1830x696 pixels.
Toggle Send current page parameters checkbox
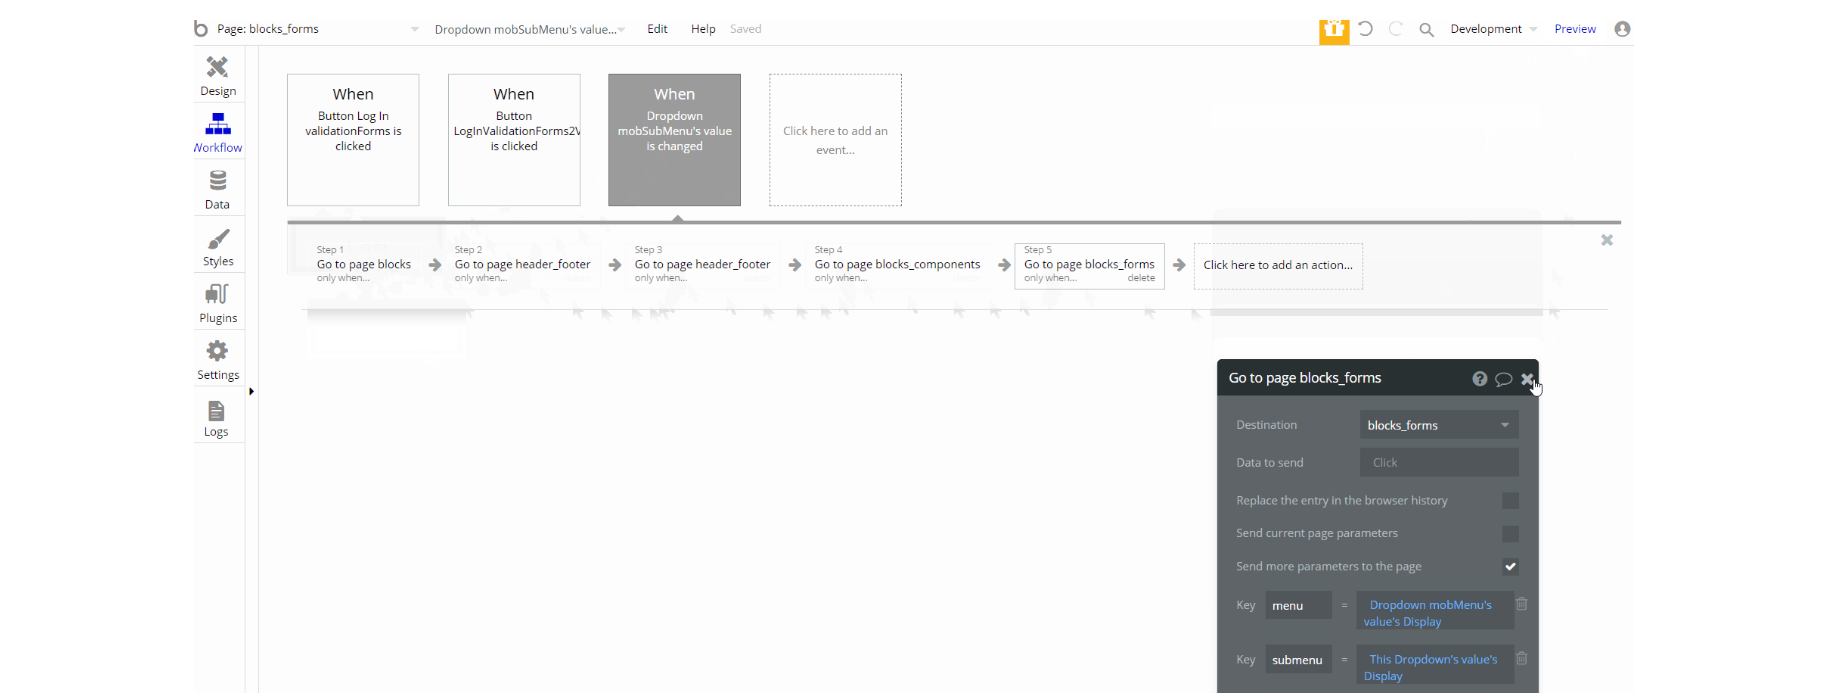coord(1511,534)
